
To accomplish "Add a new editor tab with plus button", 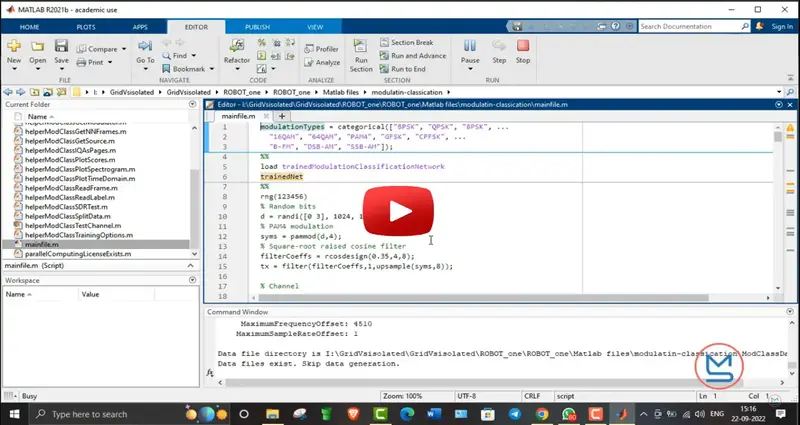I will pyautogui.click(x=282, y=116).
